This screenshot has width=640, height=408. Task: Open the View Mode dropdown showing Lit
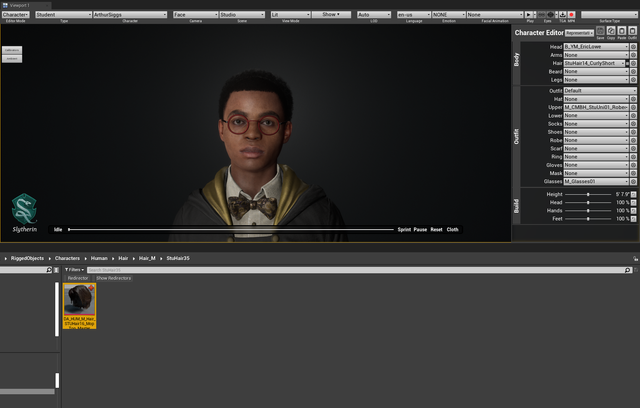[291, 15]
